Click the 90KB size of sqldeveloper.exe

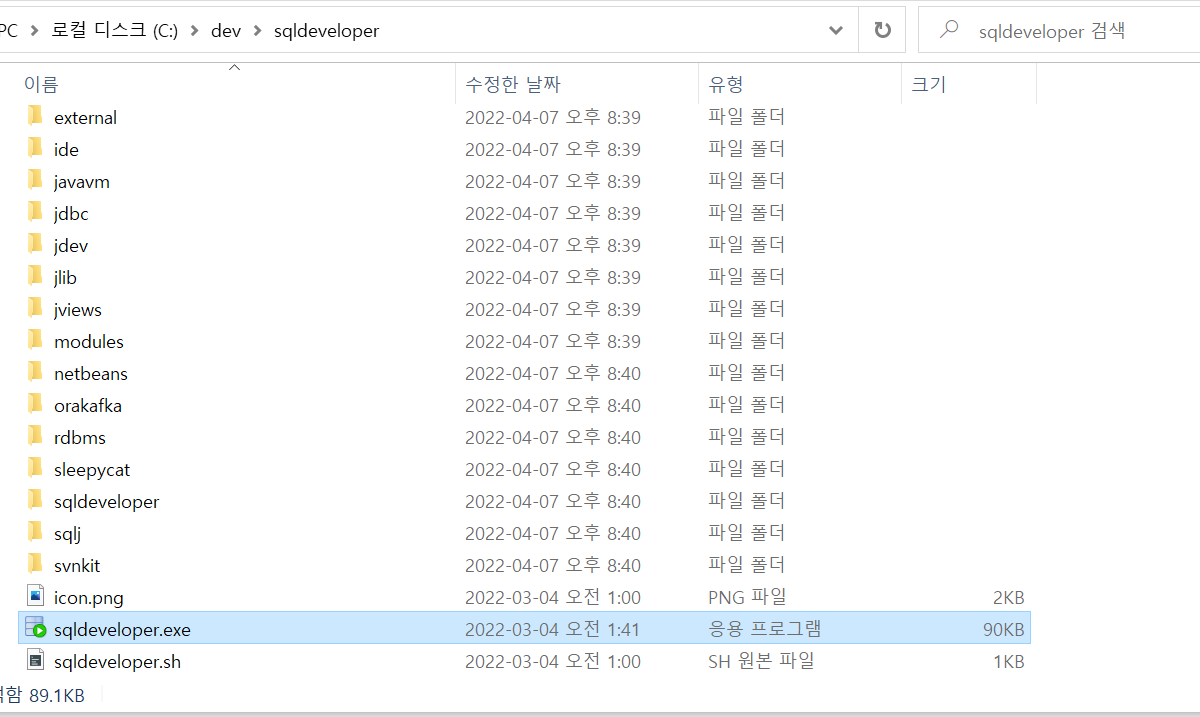1003,629
